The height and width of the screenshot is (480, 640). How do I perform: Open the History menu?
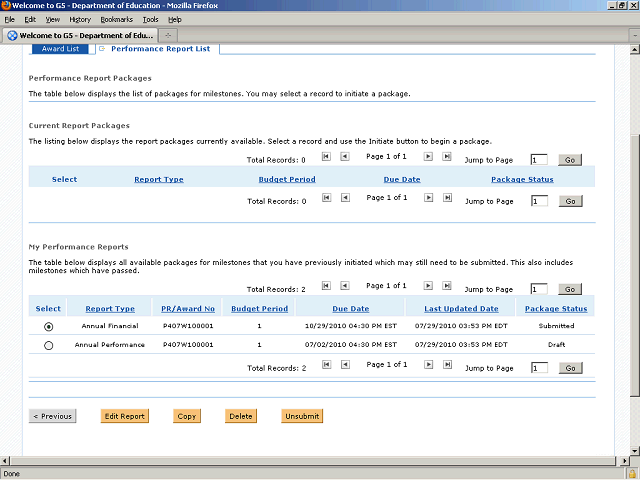click(x=80, y=19)
